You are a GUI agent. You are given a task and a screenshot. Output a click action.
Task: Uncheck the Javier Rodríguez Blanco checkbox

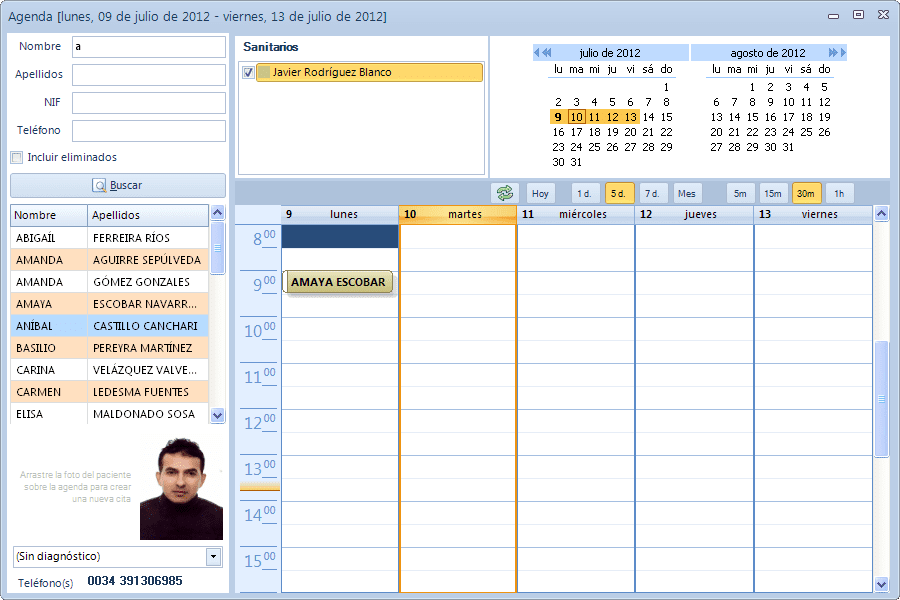click(x=249, y=72)
